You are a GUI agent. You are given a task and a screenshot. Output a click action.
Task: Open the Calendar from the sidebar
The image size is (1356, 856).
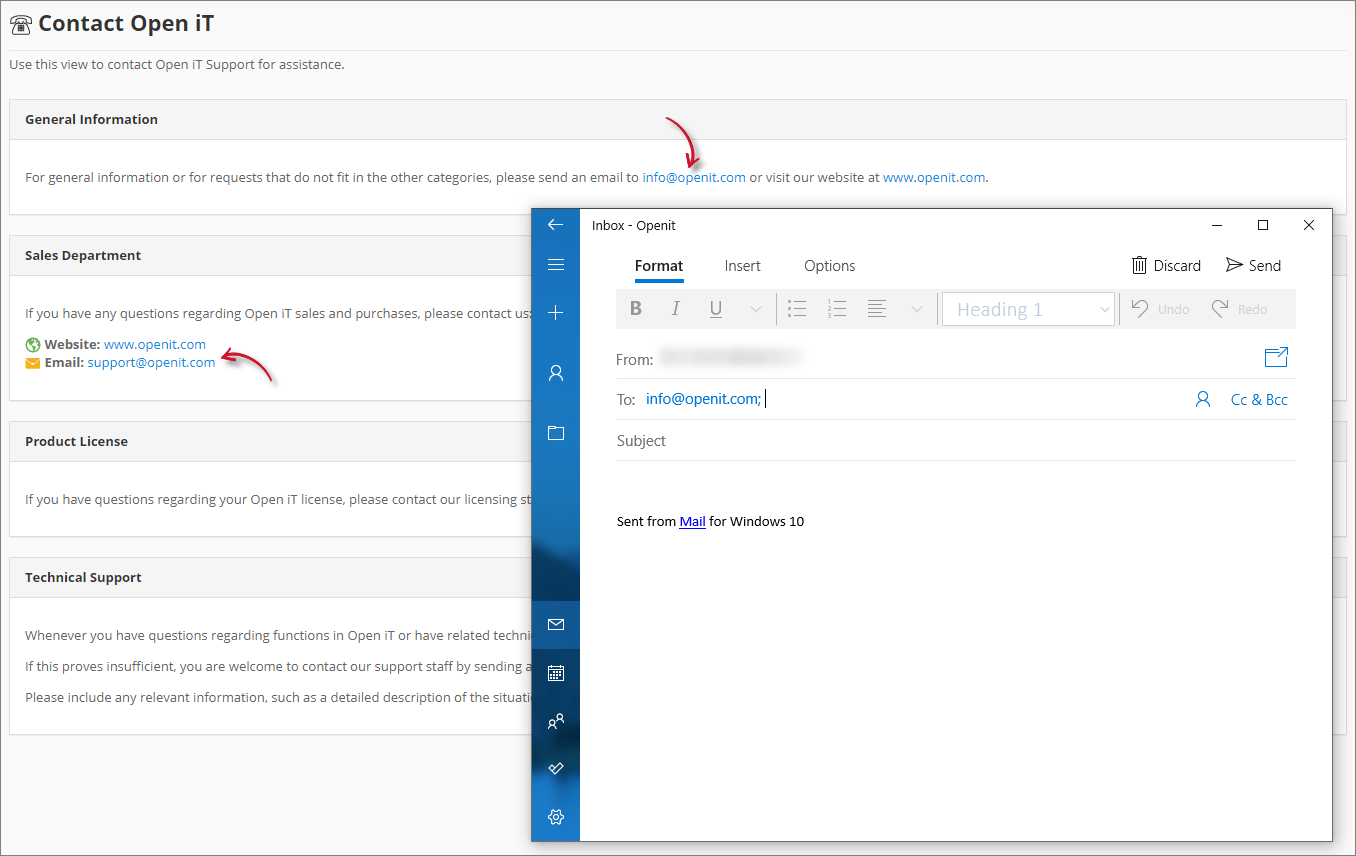555,672
